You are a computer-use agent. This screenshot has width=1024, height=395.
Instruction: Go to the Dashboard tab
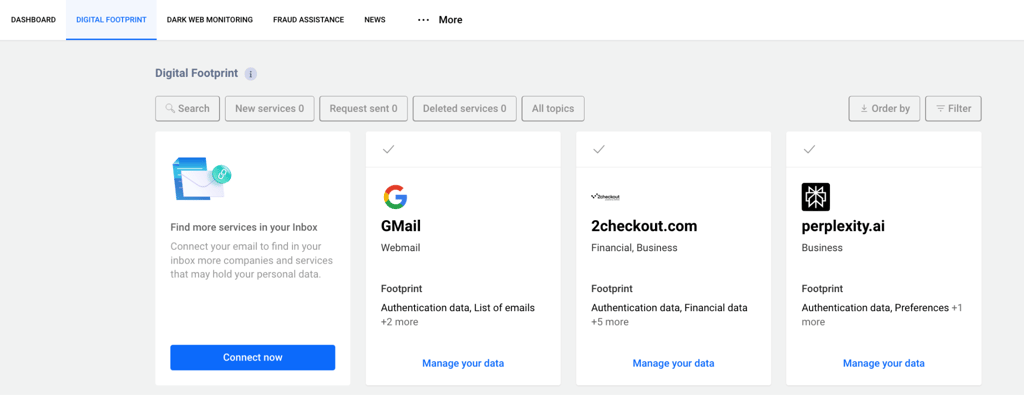33,20
